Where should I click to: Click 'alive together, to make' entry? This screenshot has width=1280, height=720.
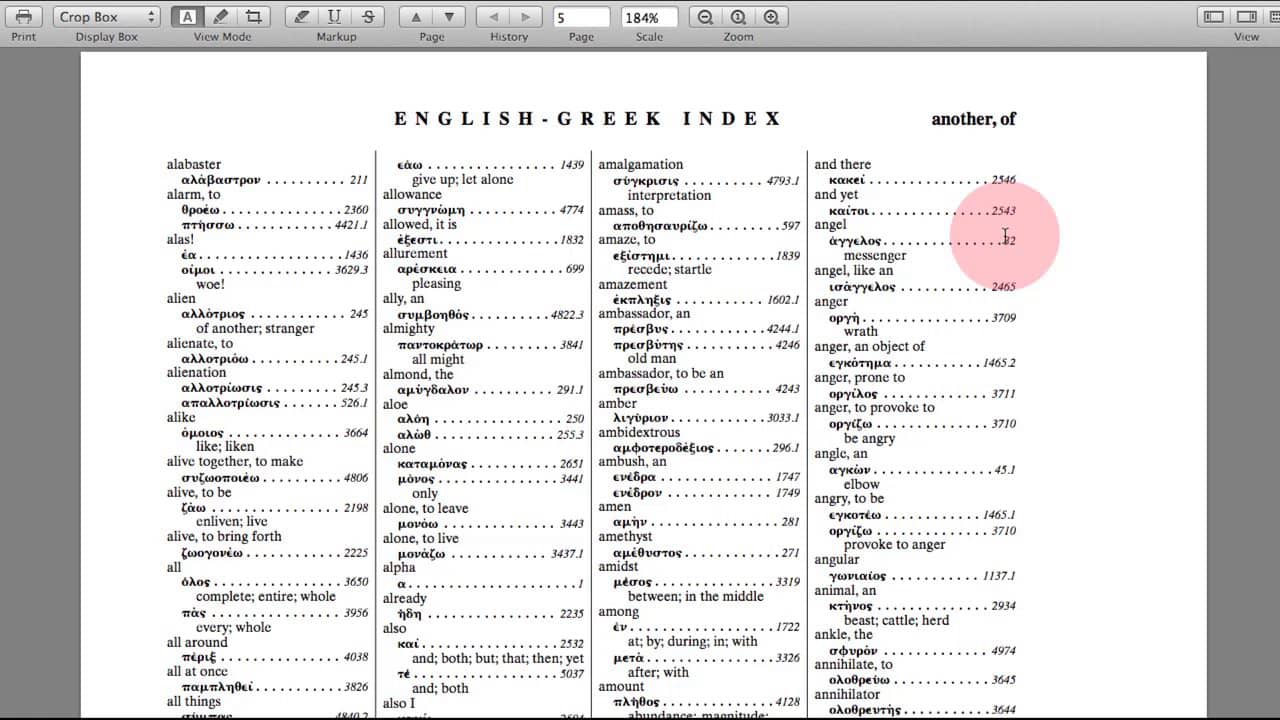[x=235, y=462]
